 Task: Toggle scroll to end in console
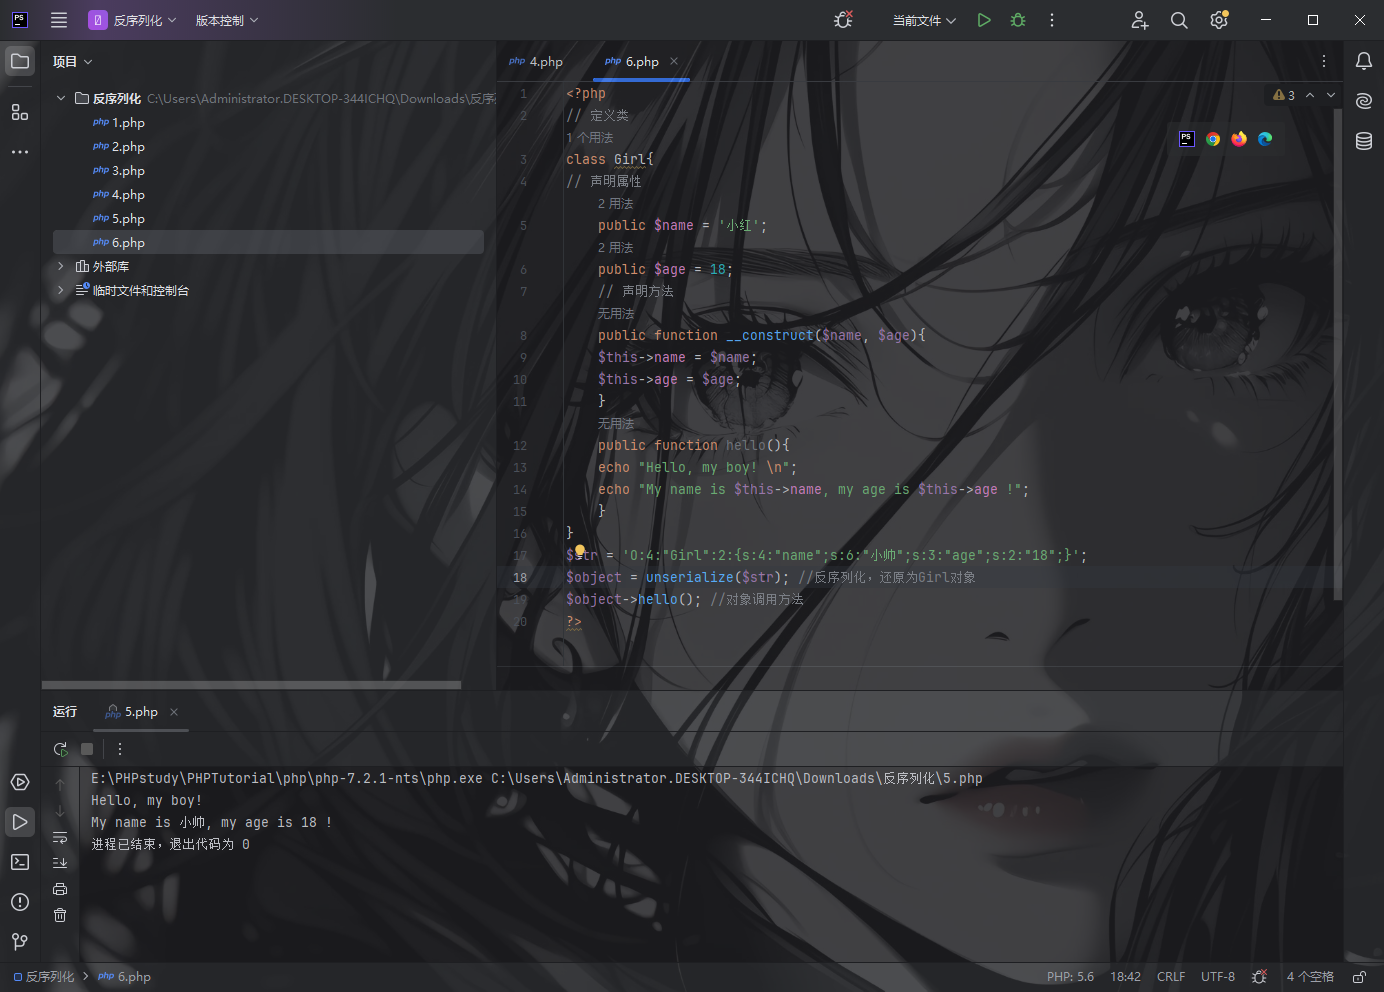(x=60, y=862)
